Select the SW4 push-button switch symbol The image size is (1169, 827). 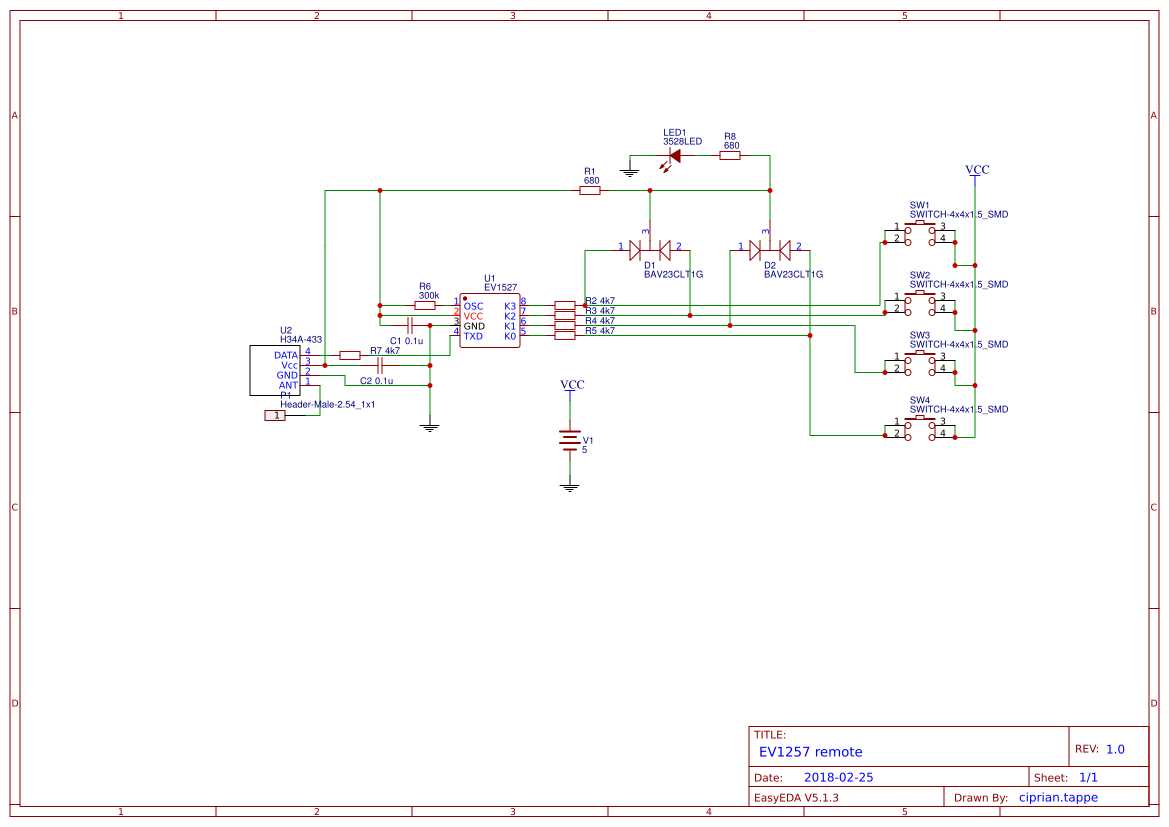[919, 427]
